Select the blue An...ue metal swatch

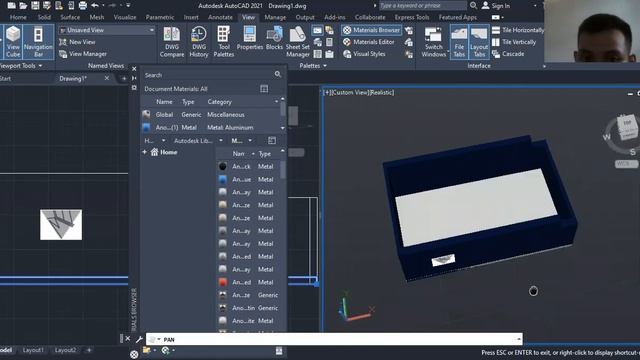pos(222,179)
